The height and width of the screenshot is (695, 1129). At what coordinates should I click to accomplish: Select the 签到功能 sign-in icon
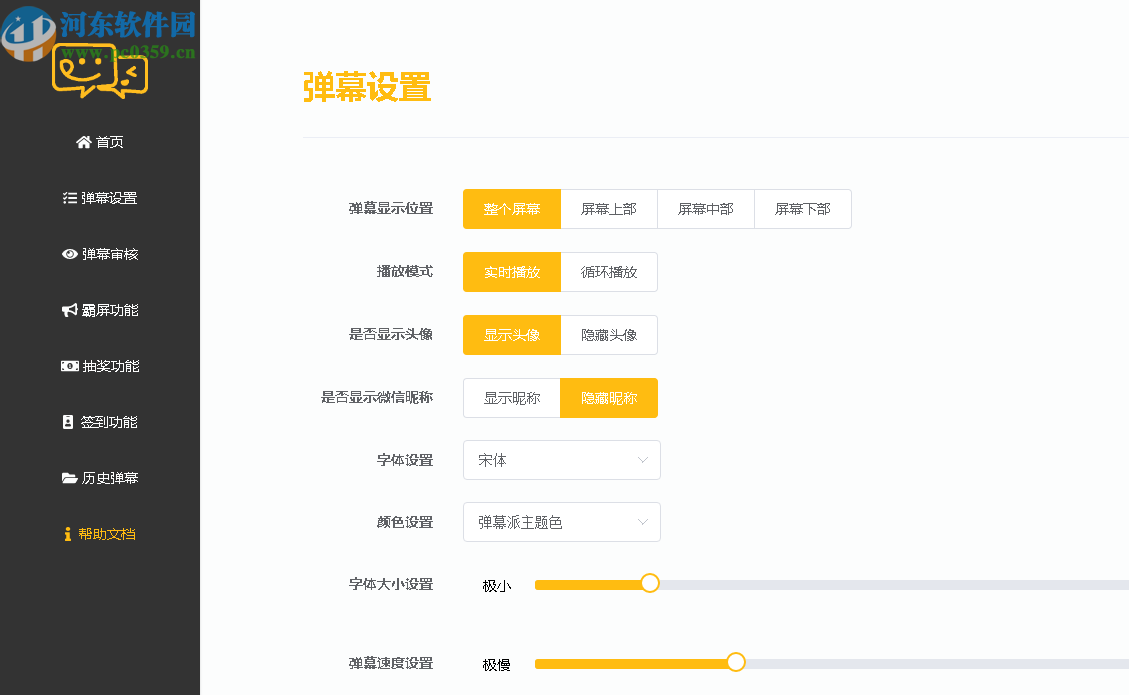pyautogui.click(x=65, y=422)
